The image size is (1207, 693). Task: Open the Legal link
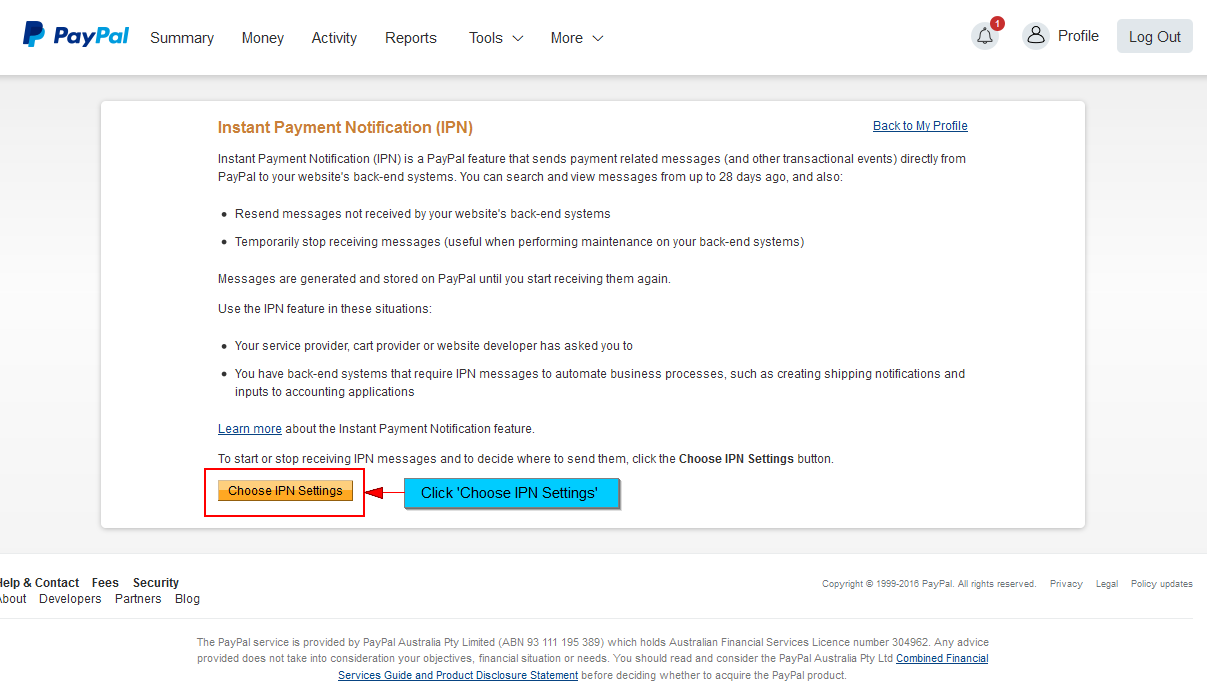tap(1107, 584)
